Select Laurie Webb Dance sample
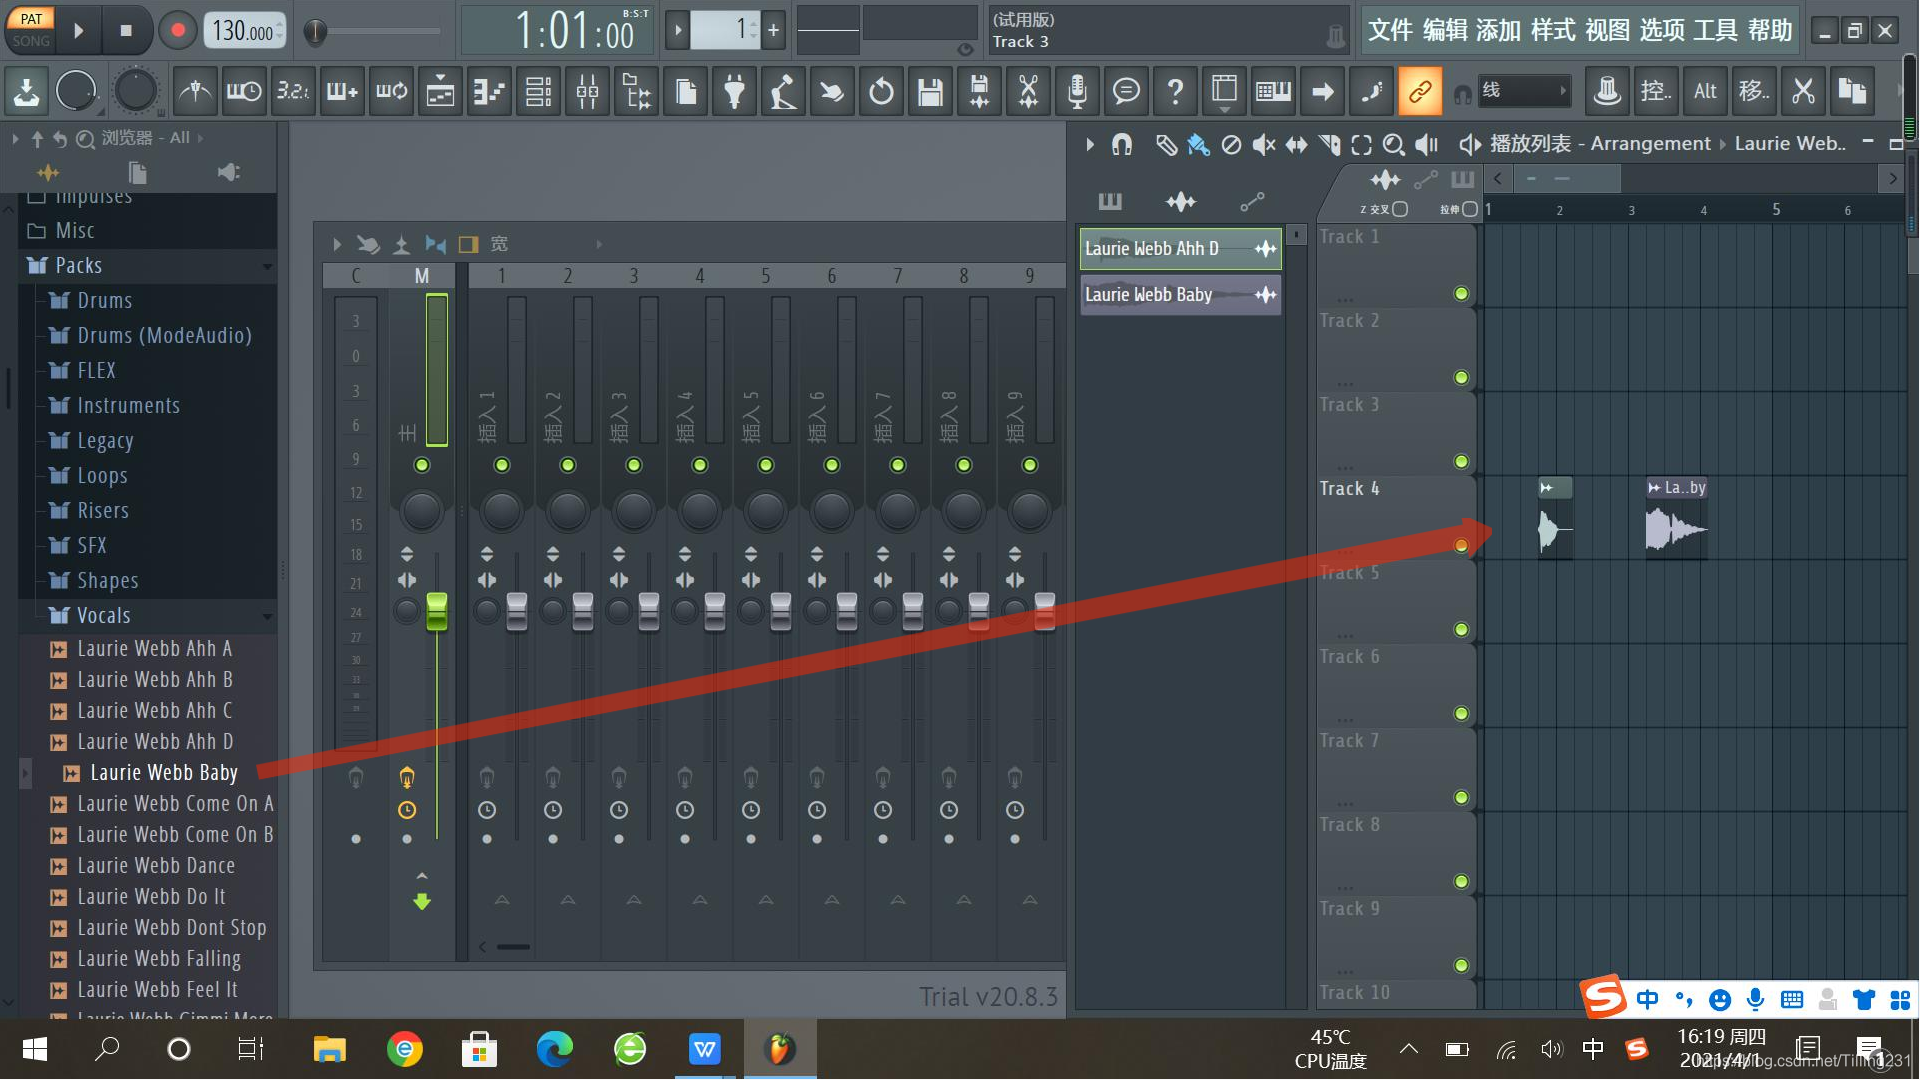 point(156,866)
